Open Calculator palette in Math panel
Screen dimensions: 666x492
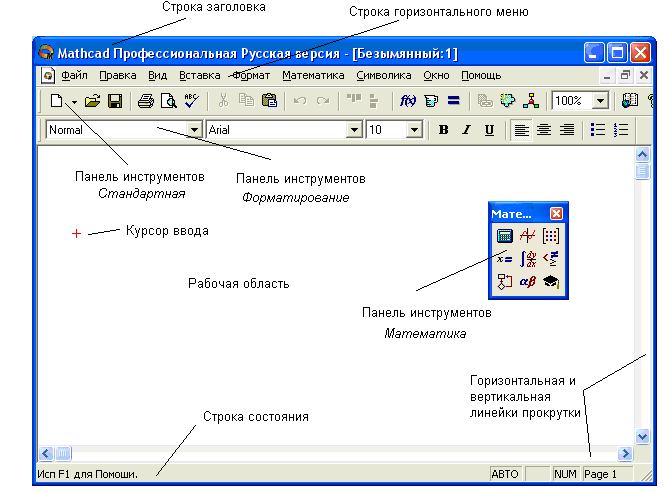pos(505,236)
